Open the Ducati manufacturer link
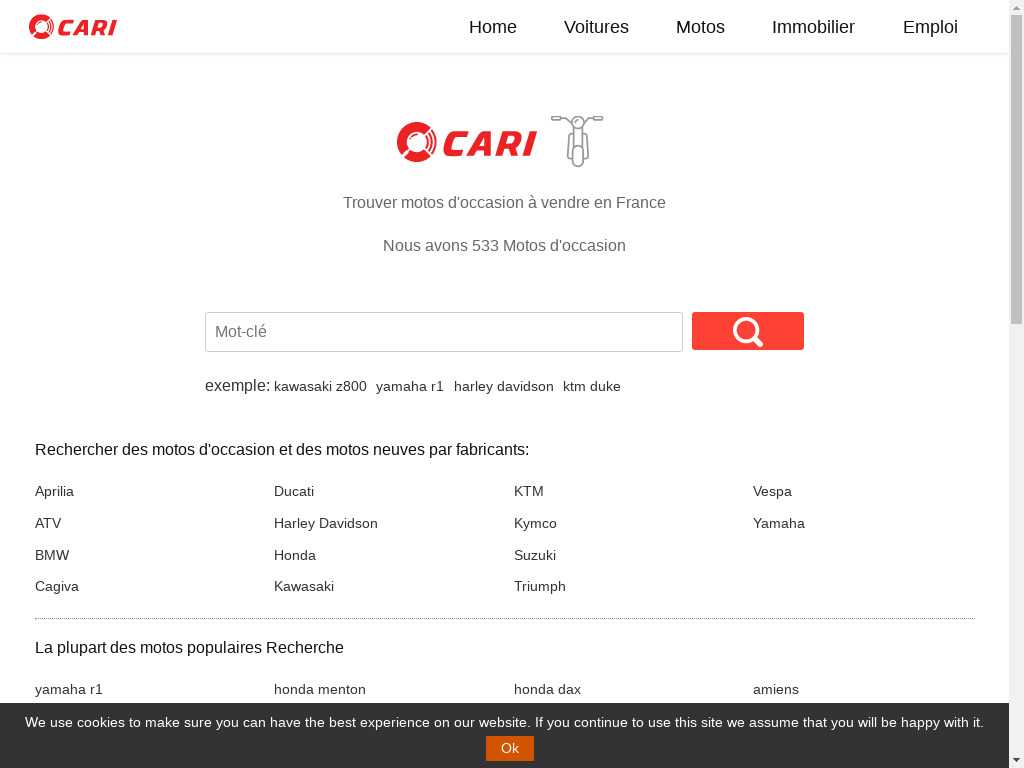This screenshot has width=1024, height=768. point(294,491)
